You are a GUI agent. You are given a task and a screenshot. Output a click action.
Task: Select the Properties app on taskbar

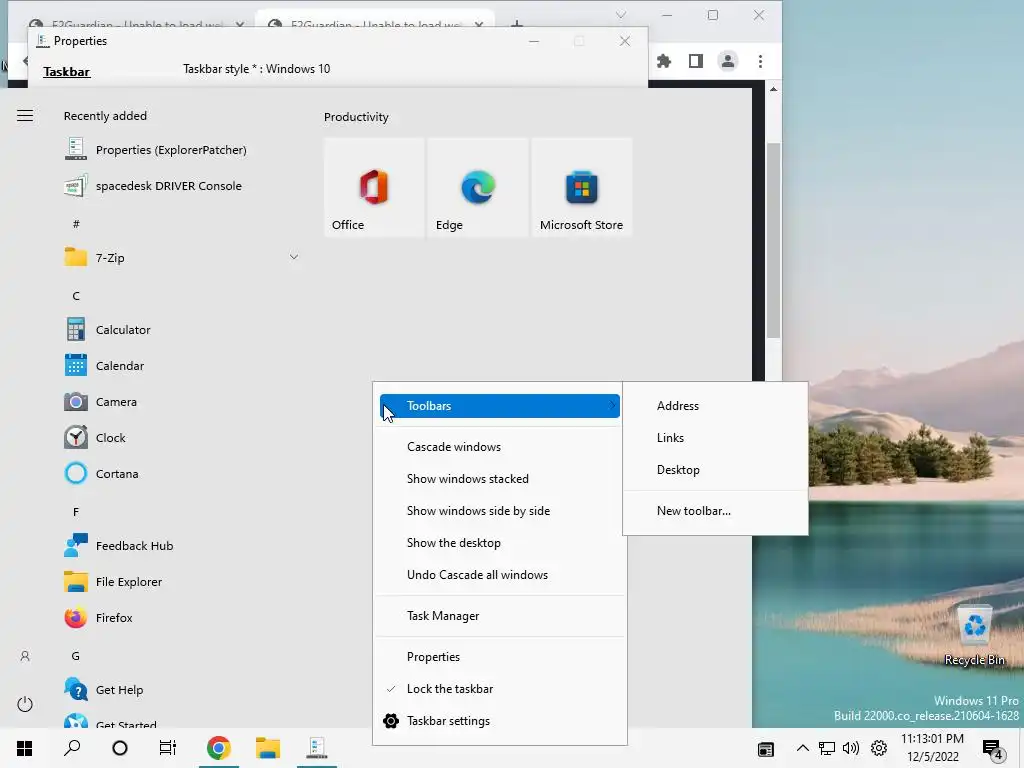coord(317,748)
